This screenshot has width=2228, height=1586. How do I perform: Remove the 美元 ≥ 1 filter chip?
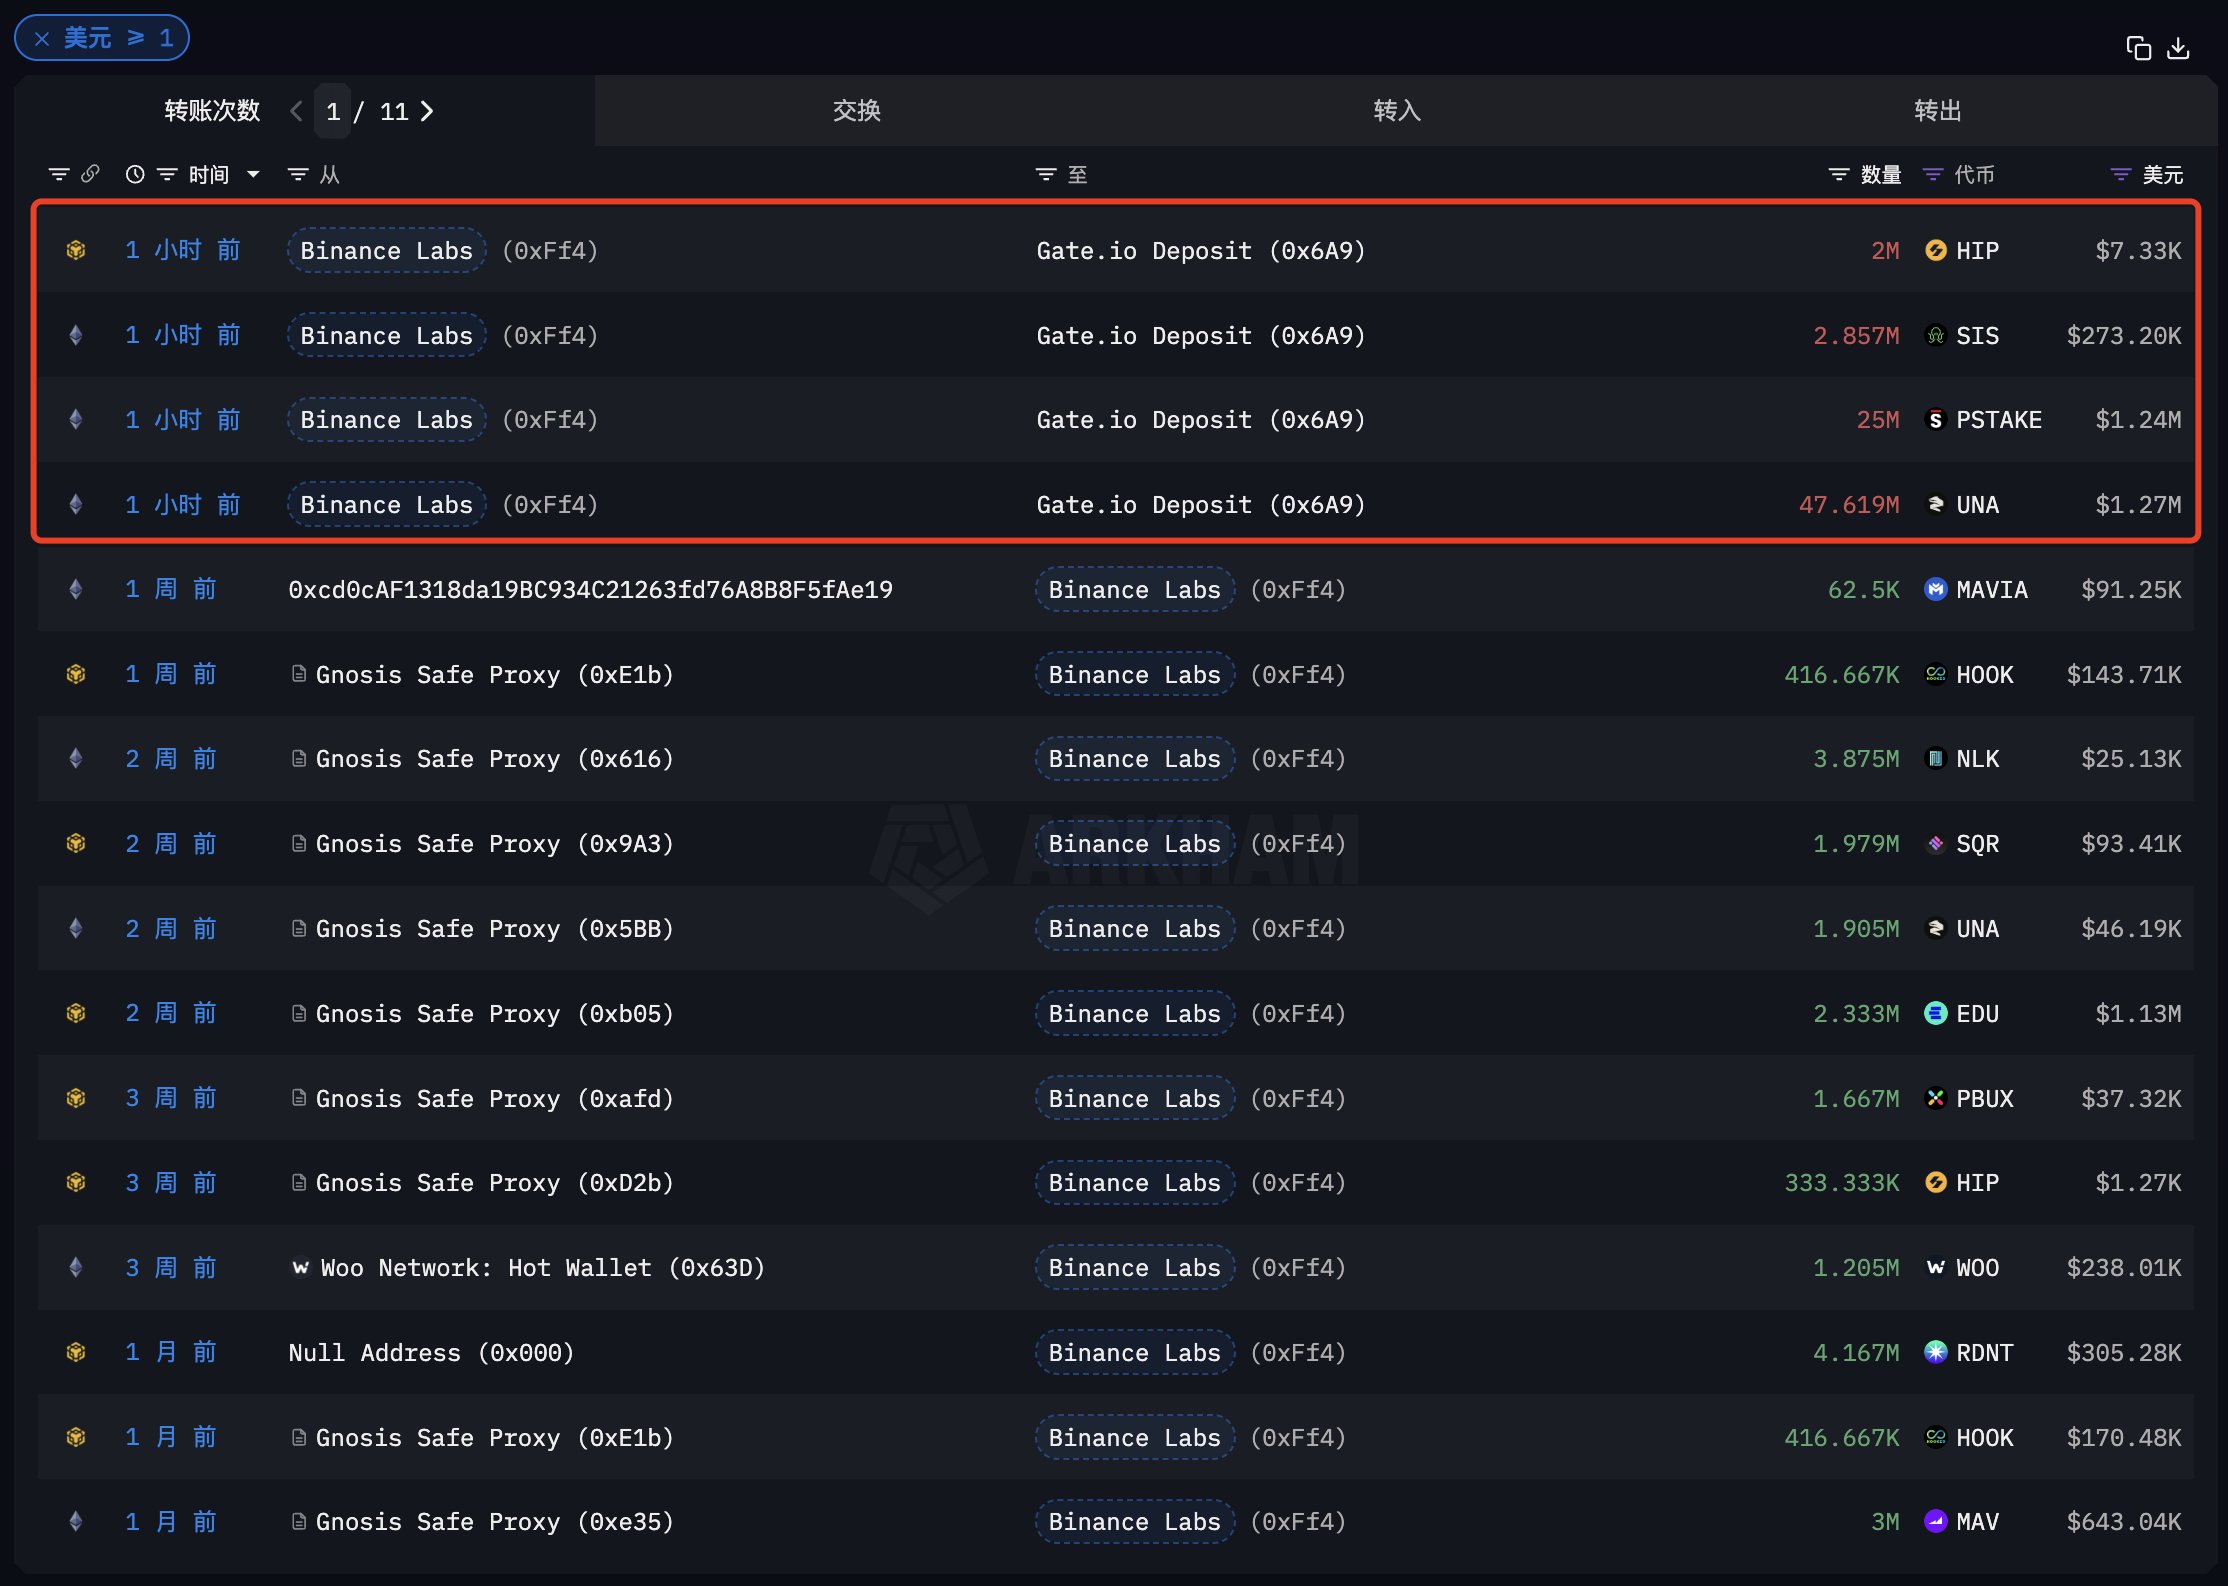coord(42,39)
